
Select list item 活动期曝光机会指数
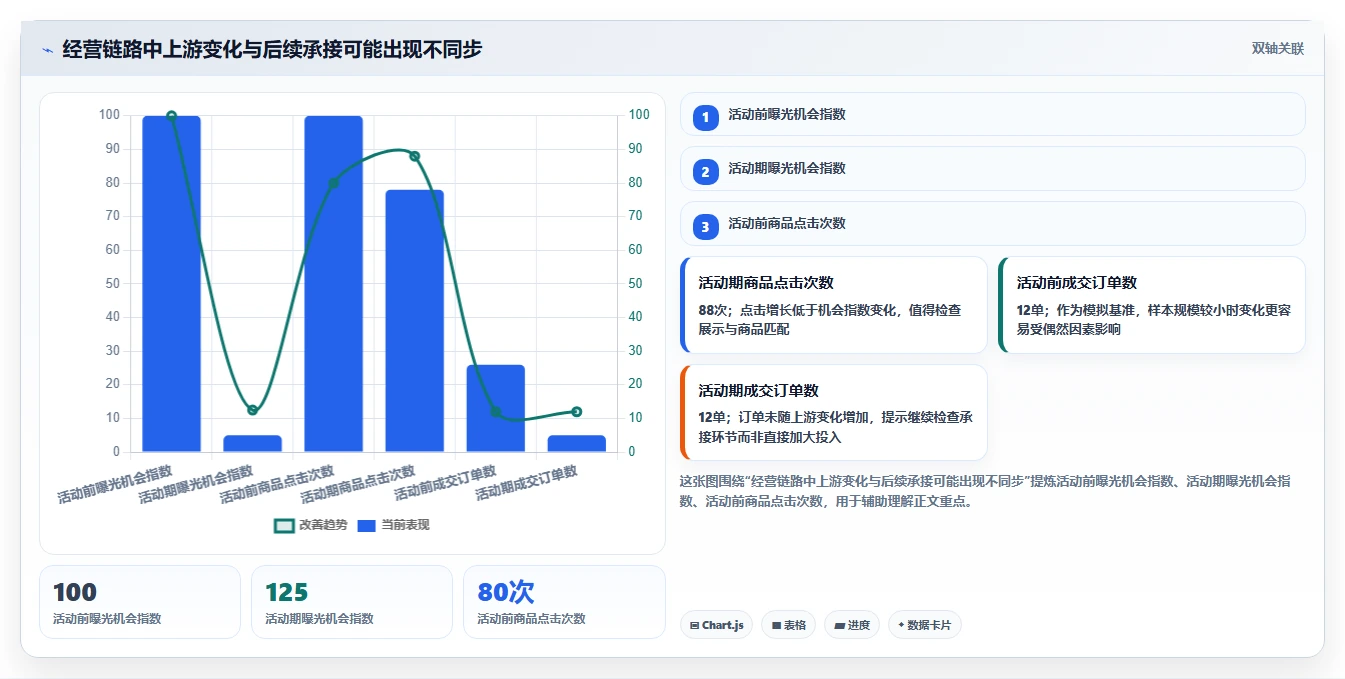993,168
